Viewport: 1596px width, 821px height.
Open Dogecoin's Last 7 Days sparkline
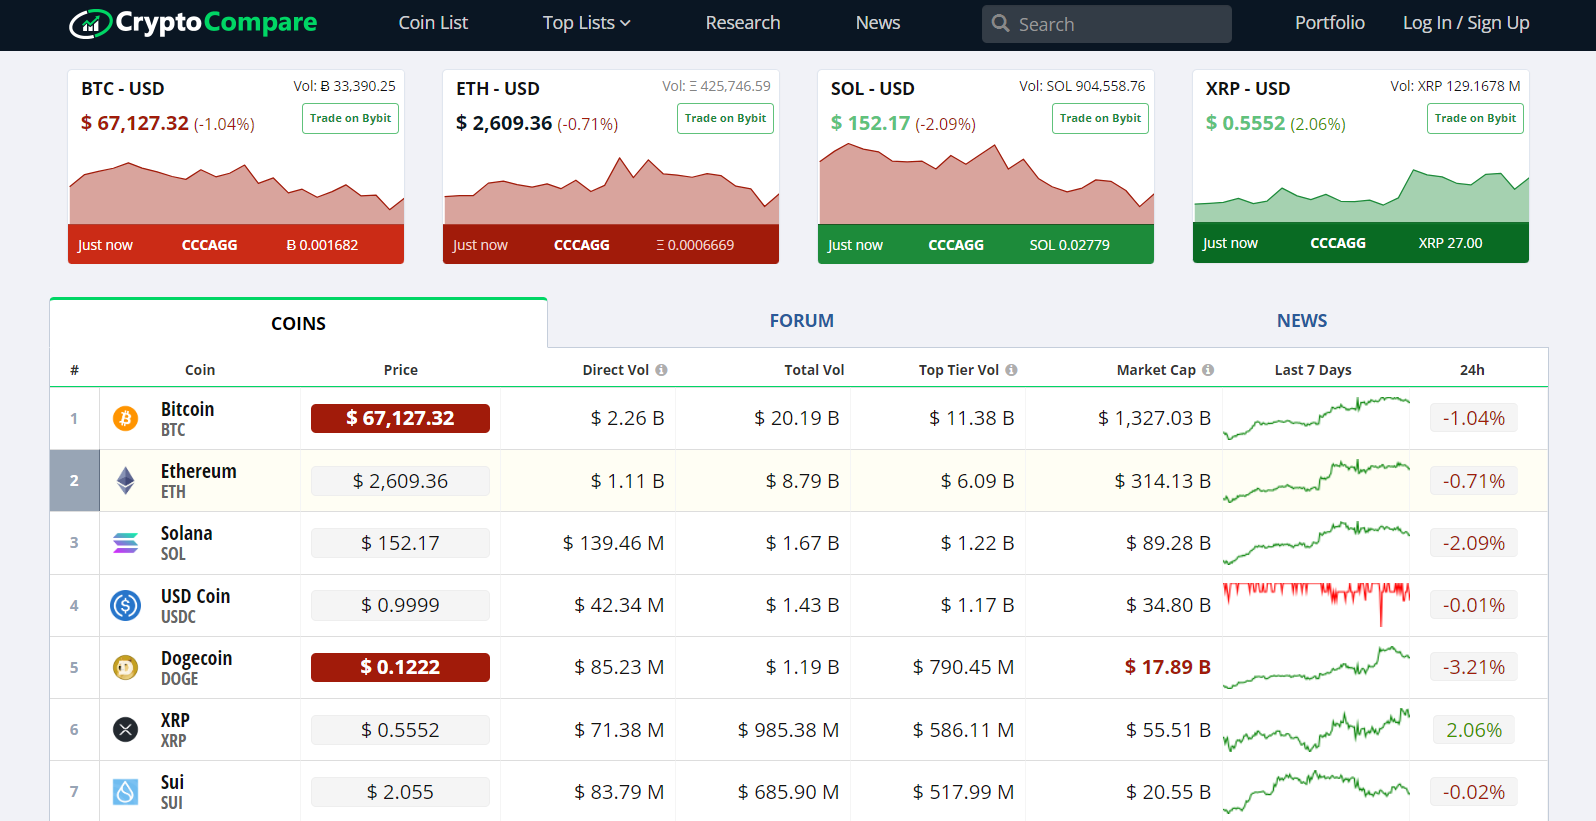(x=1316, y=667)
